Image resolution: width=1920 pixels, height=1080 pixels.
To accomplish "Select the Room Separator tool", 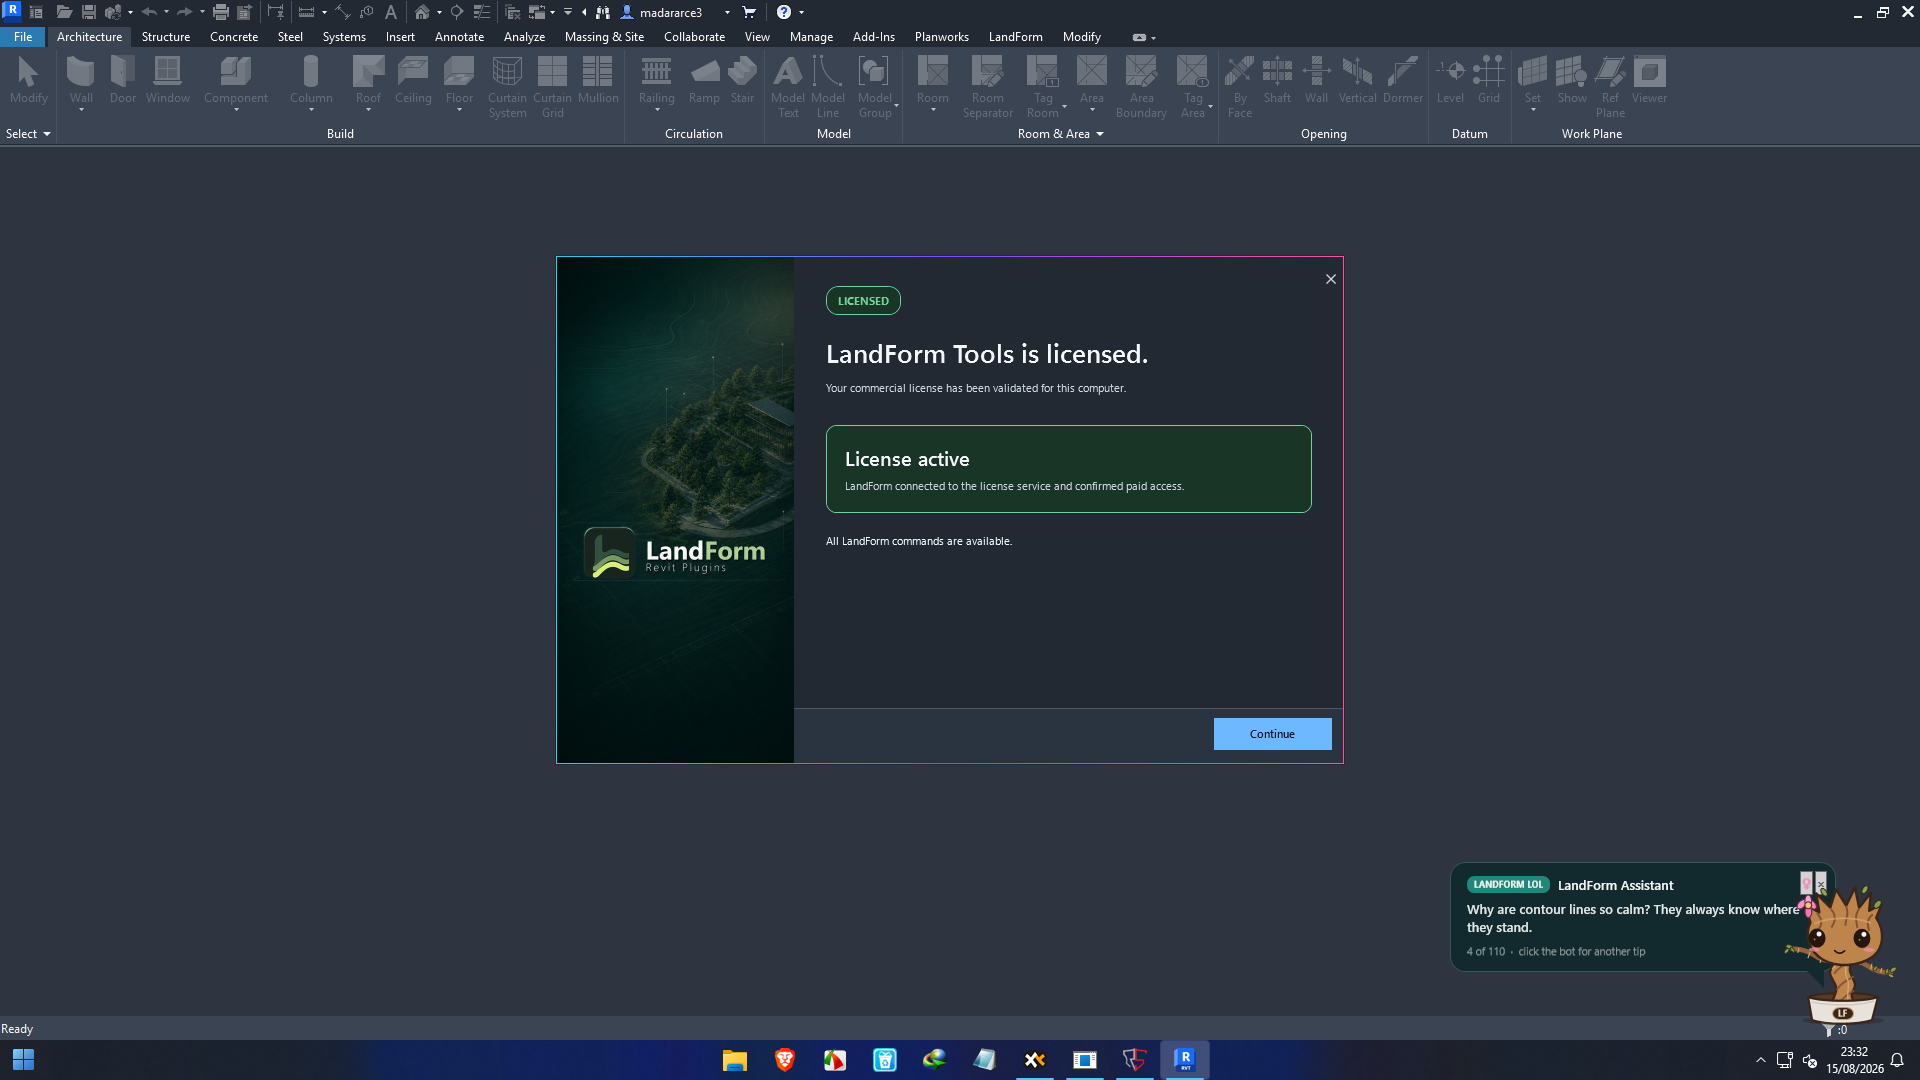I will pos(987,86).
